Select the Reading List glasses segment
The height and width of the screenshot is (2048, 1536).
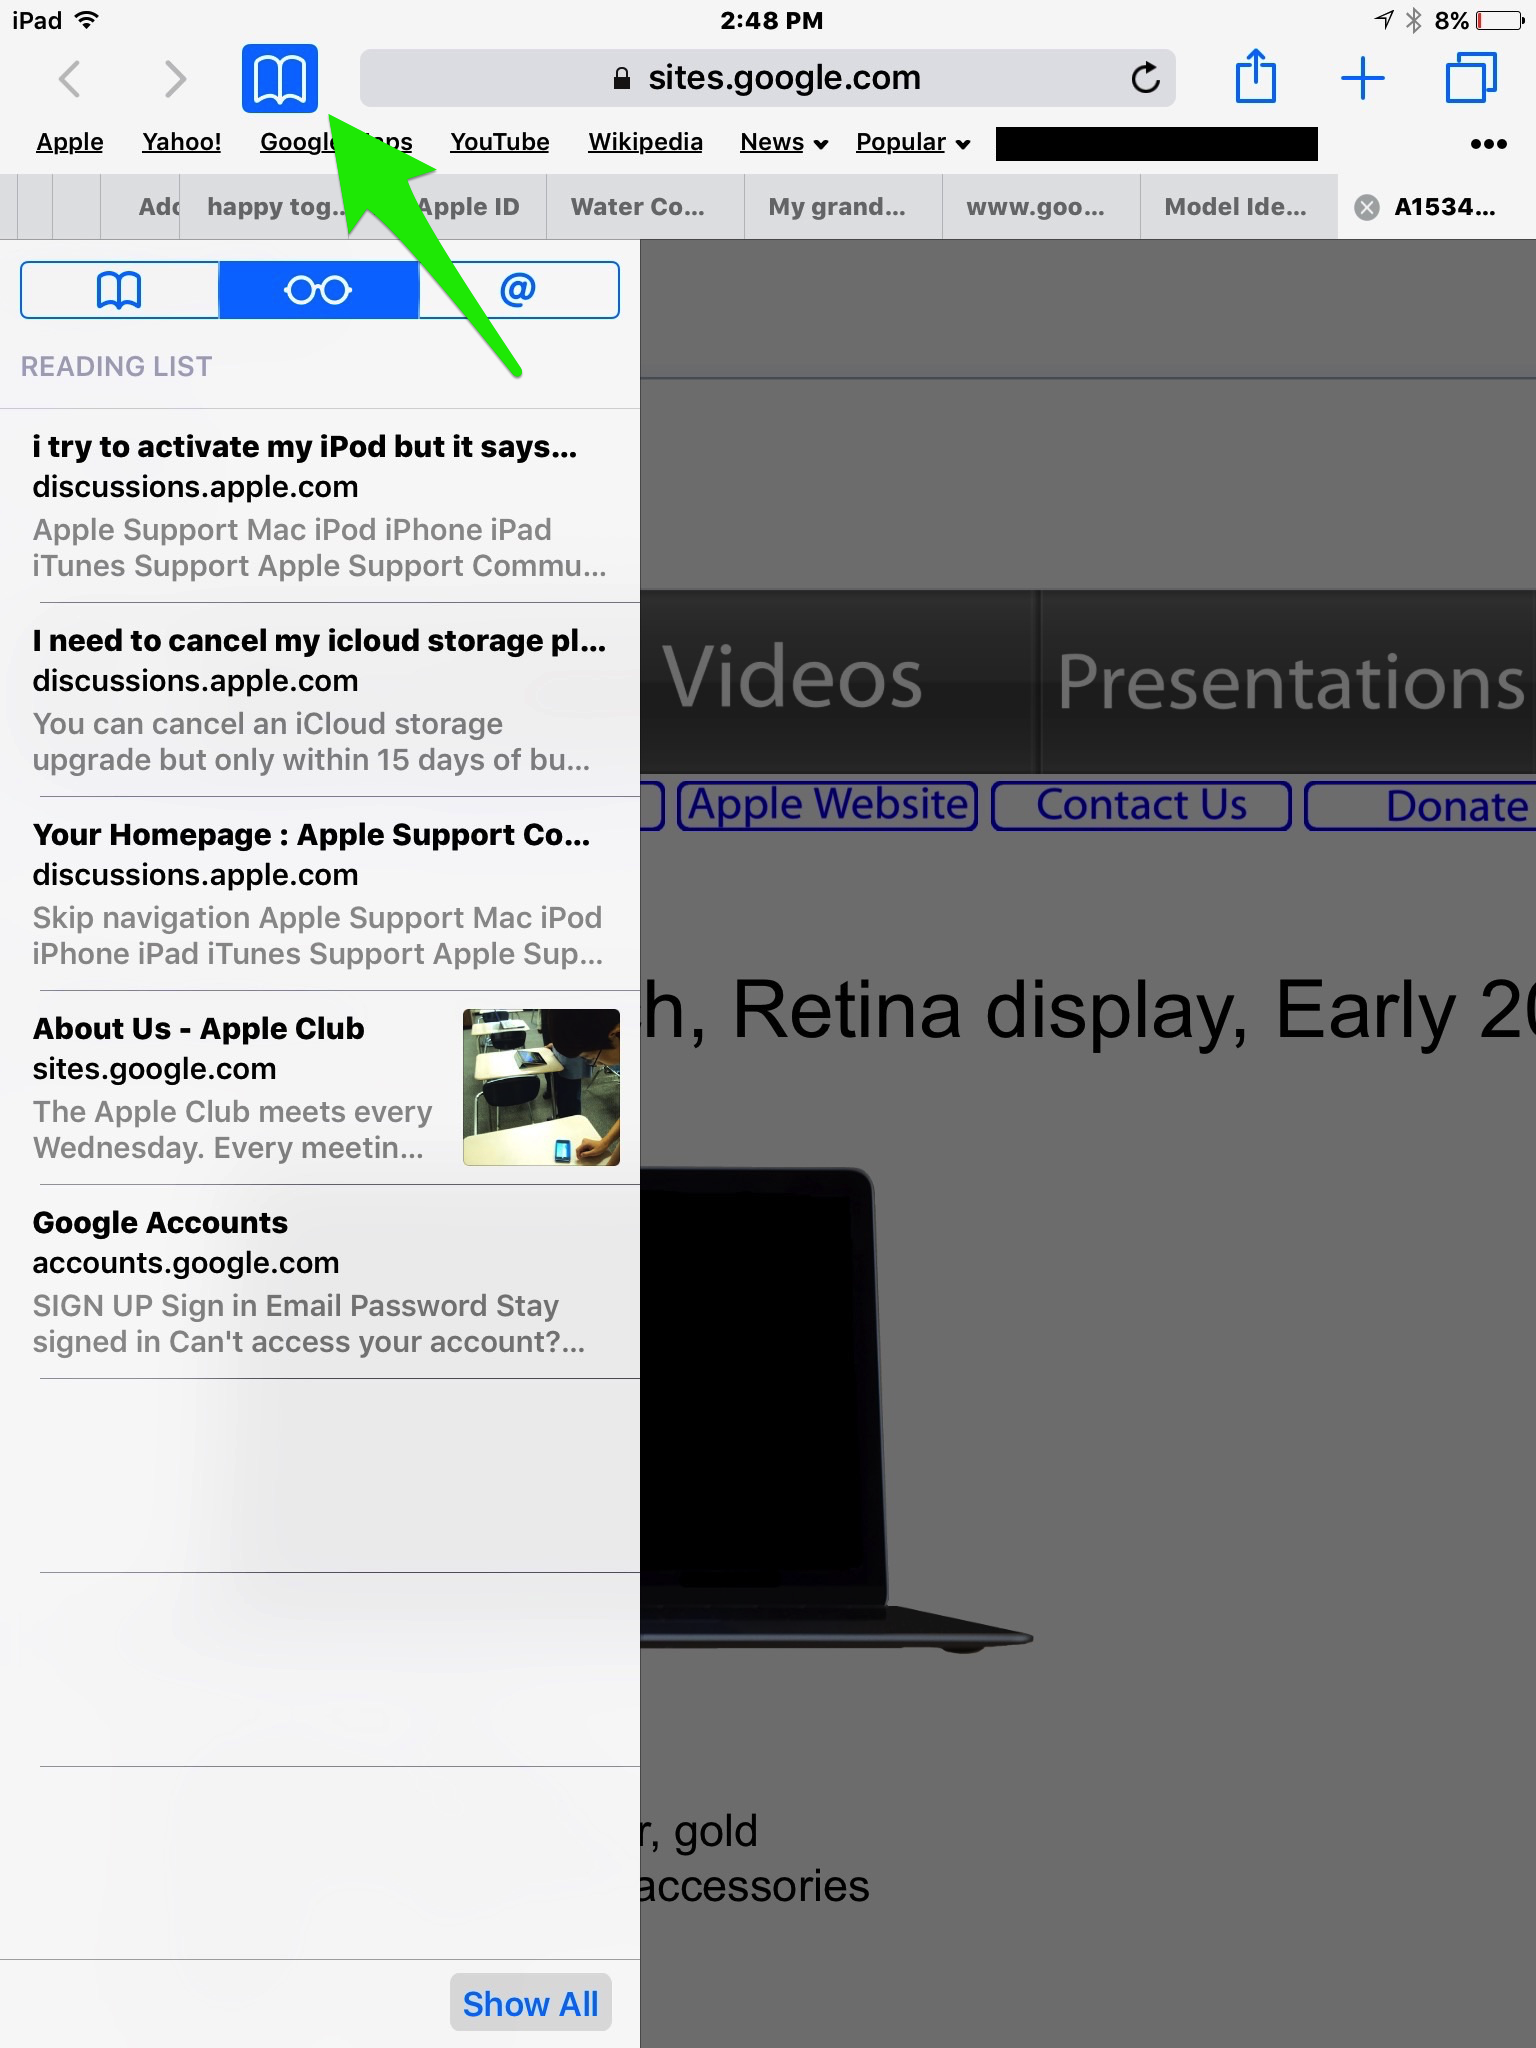319,290
